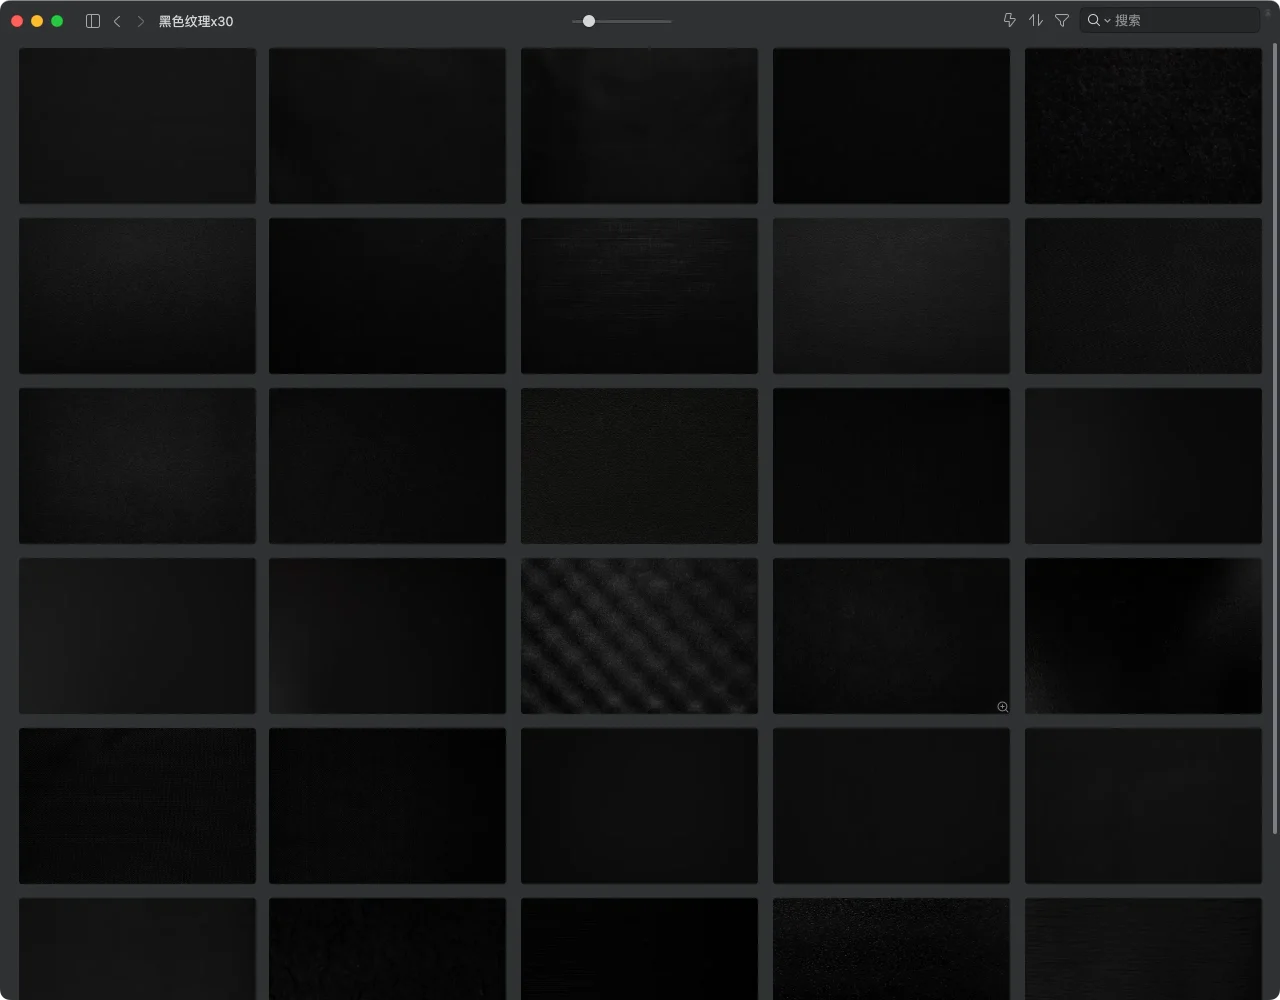This screenshot has height=1000, width=1280.
Task: Focus the 搜索 search field
Action: click(1170, 20)
